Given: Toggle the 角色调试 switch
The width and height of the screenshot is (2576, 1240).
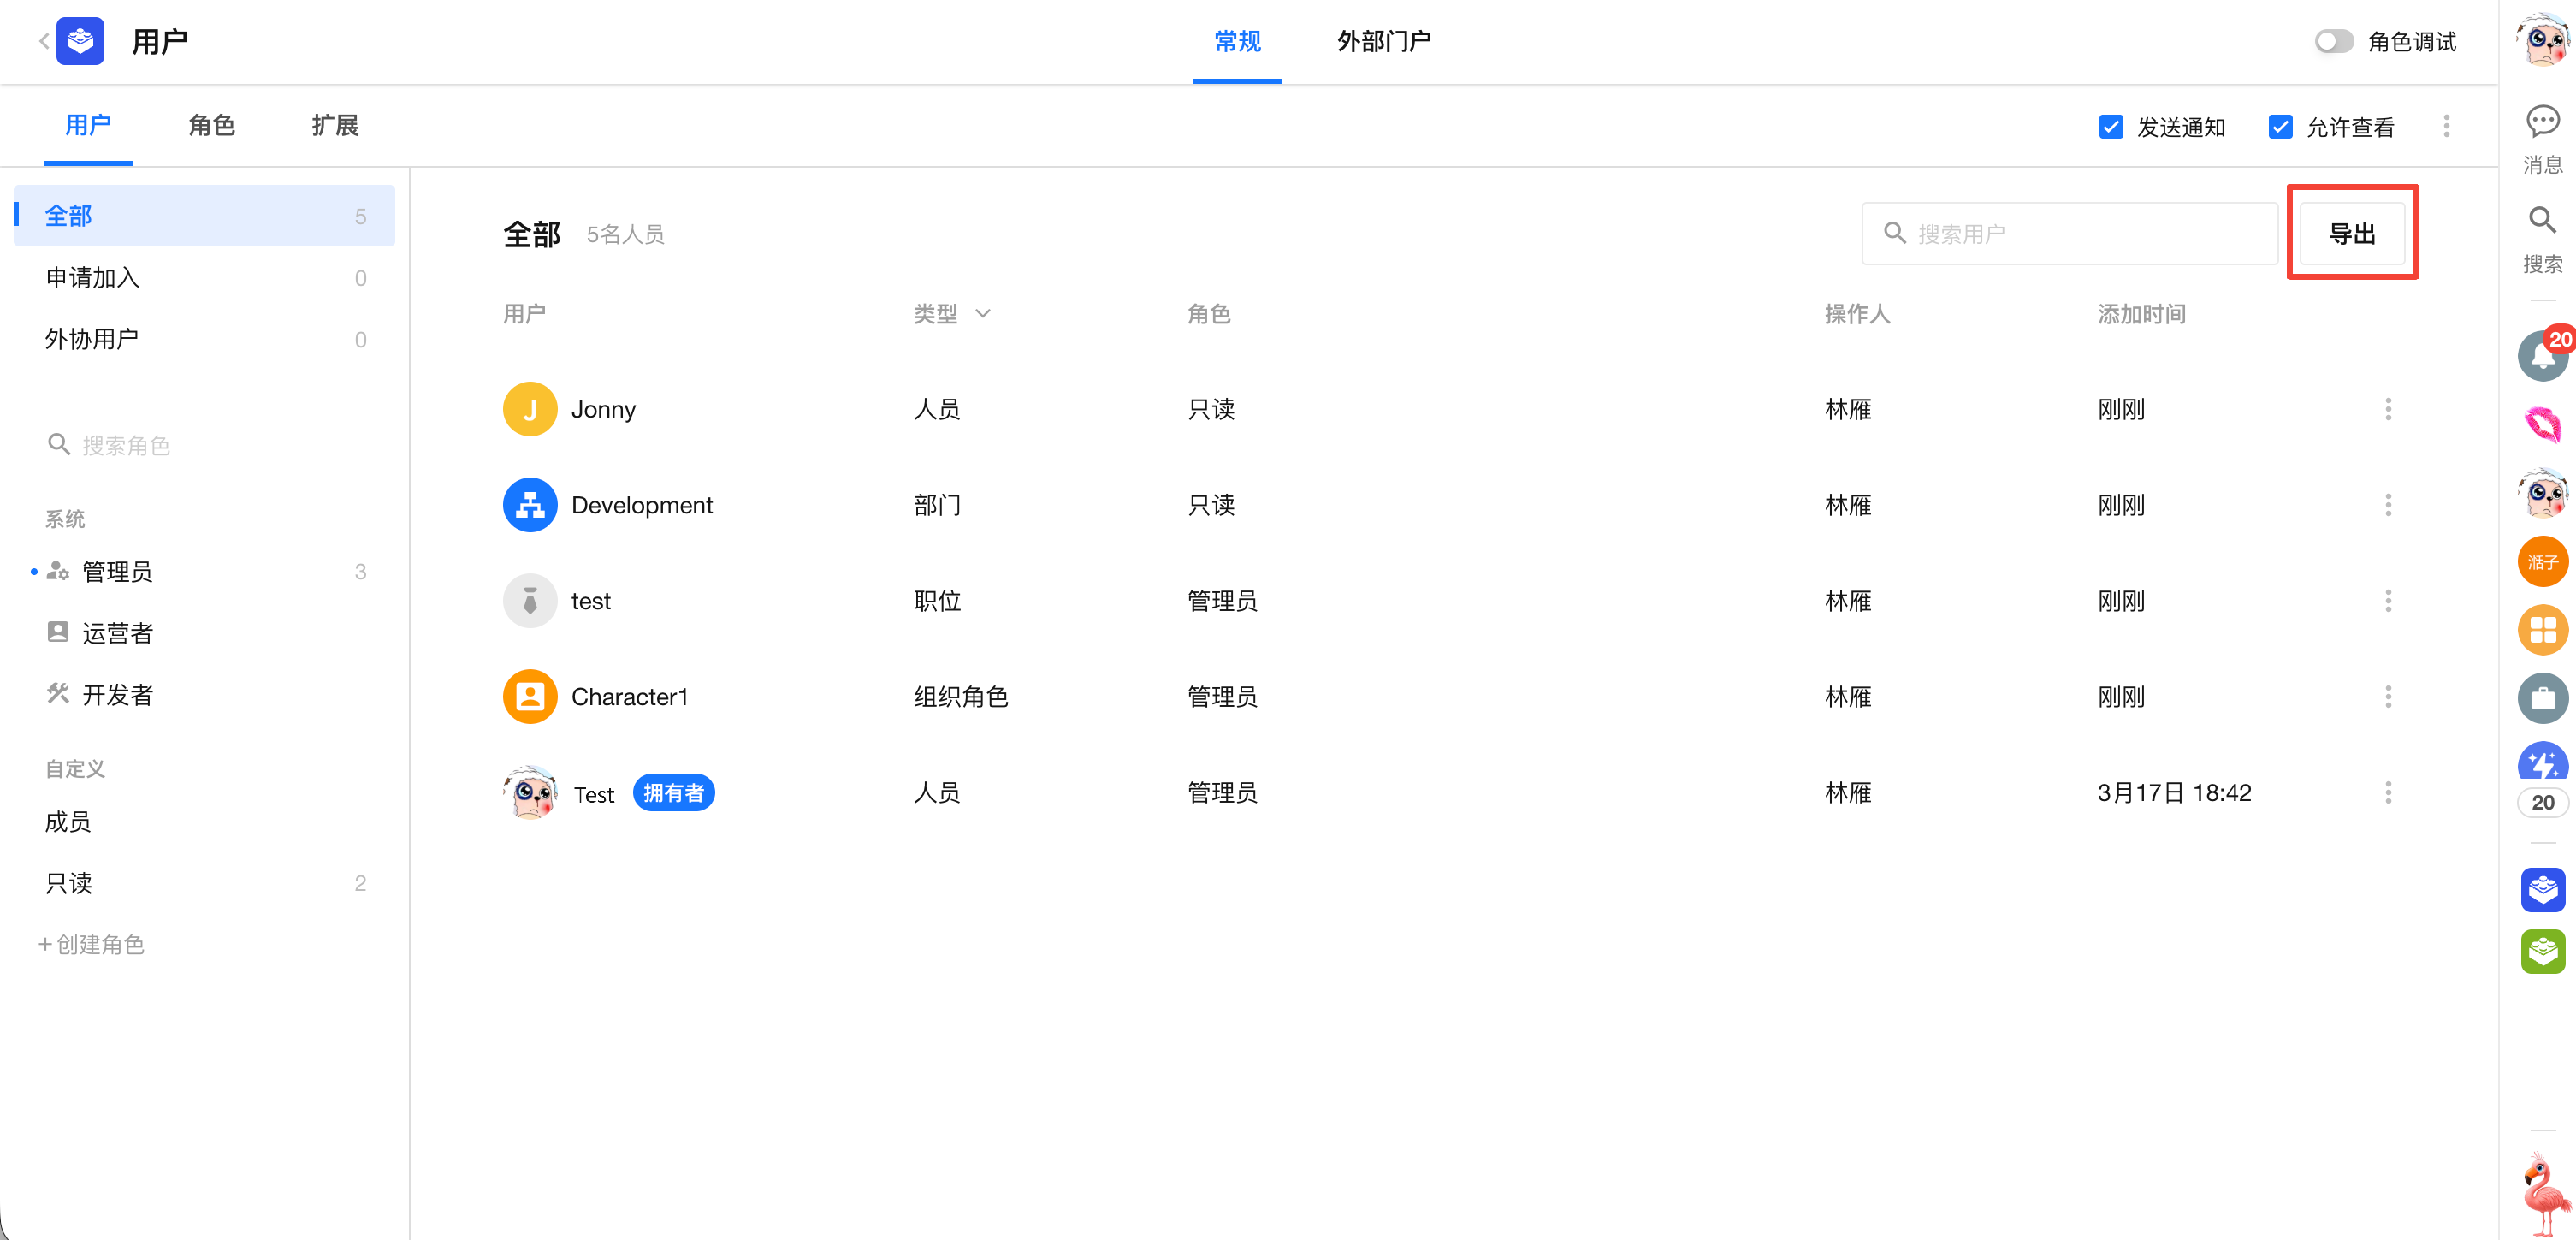Looking at the screenshot, I should coord(2334,41).
